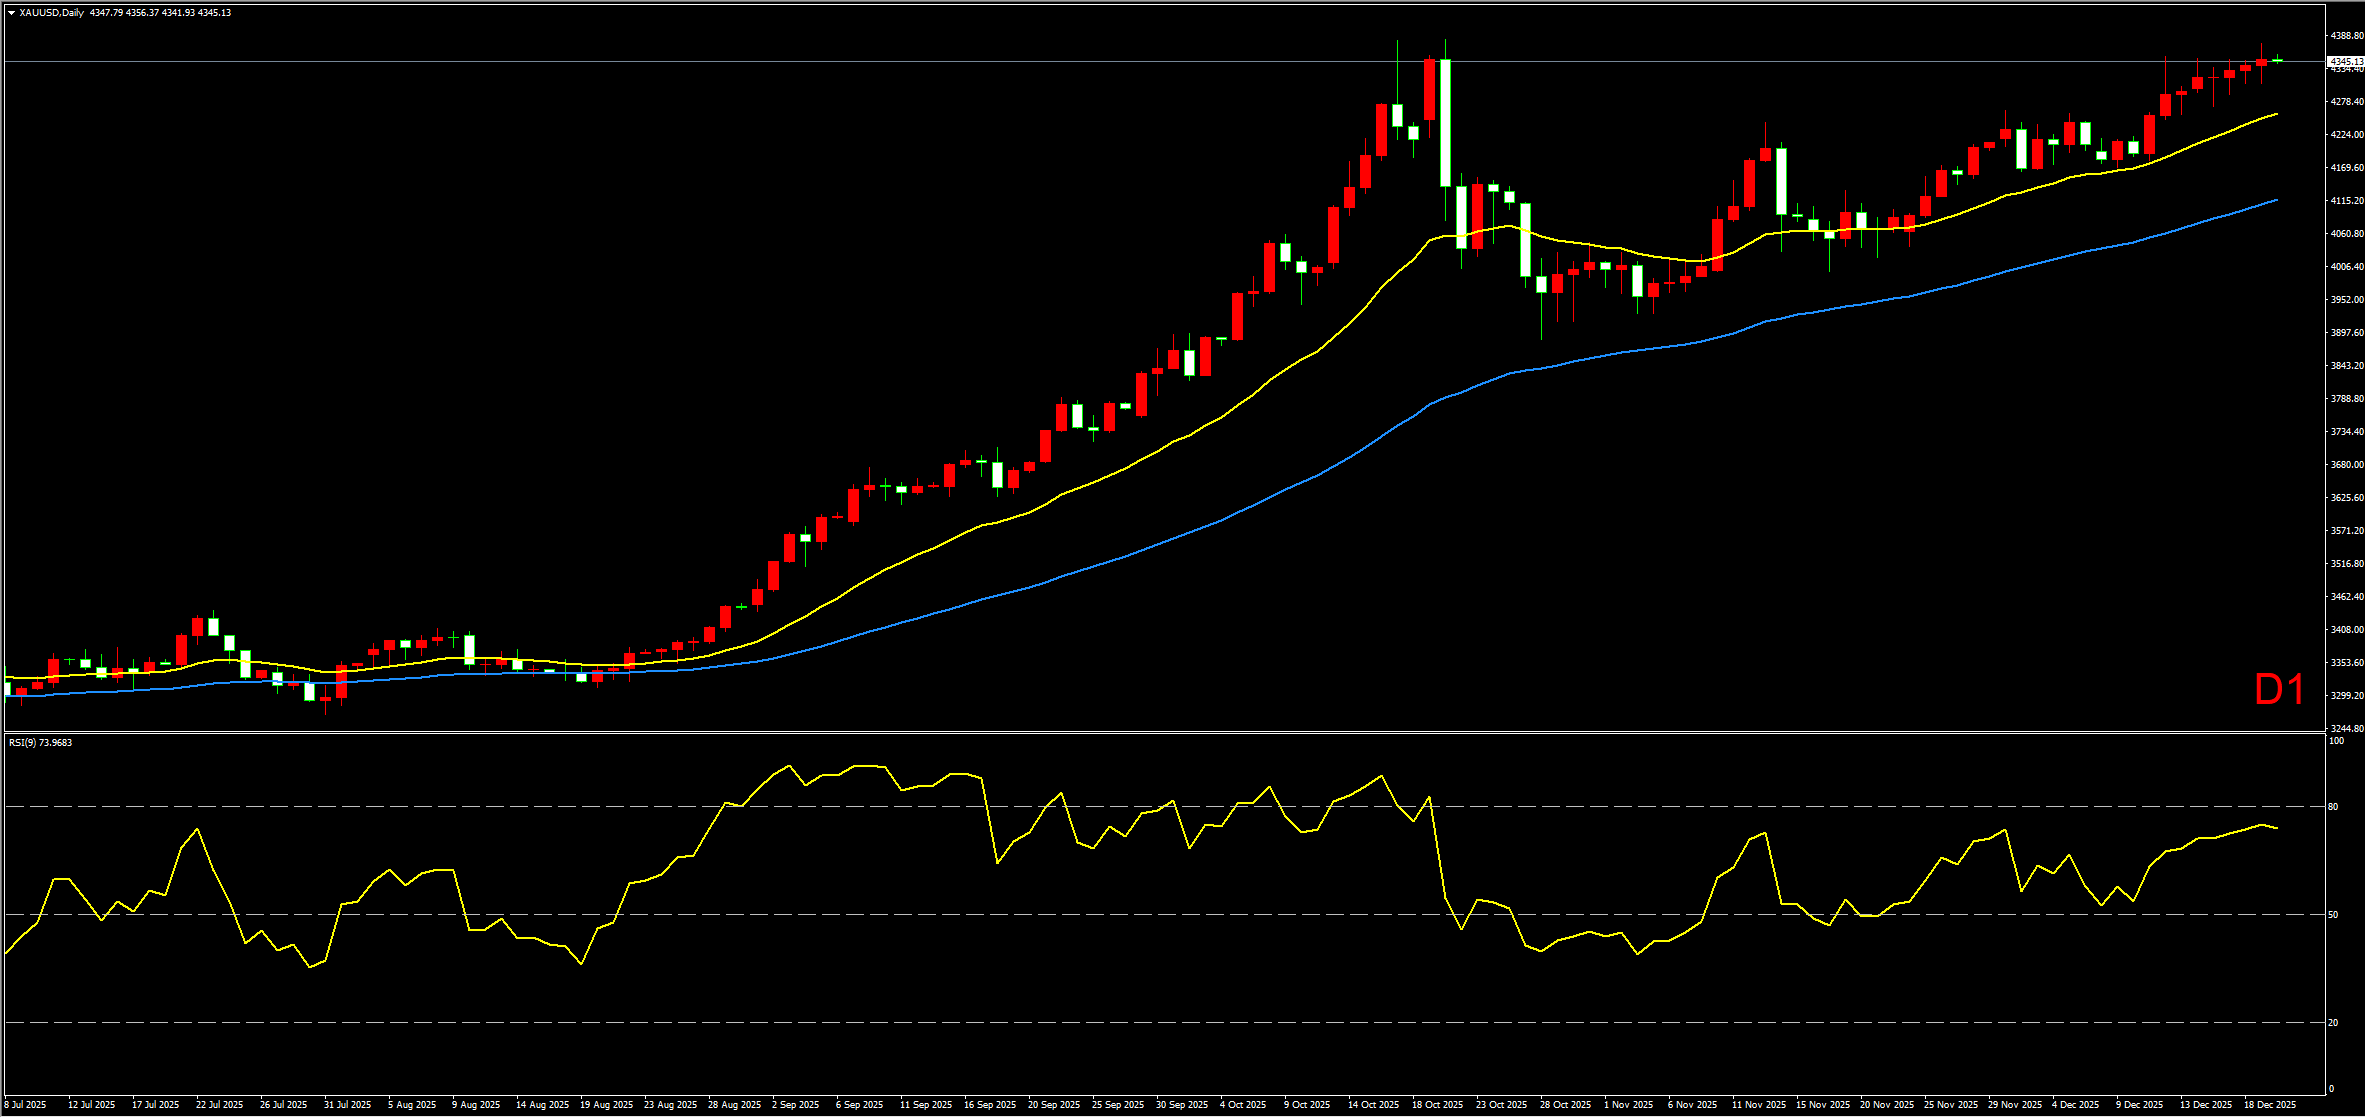2365x1118 pixels.
Task: Select the right end of blue moving average
Action: coord(2277,200)
